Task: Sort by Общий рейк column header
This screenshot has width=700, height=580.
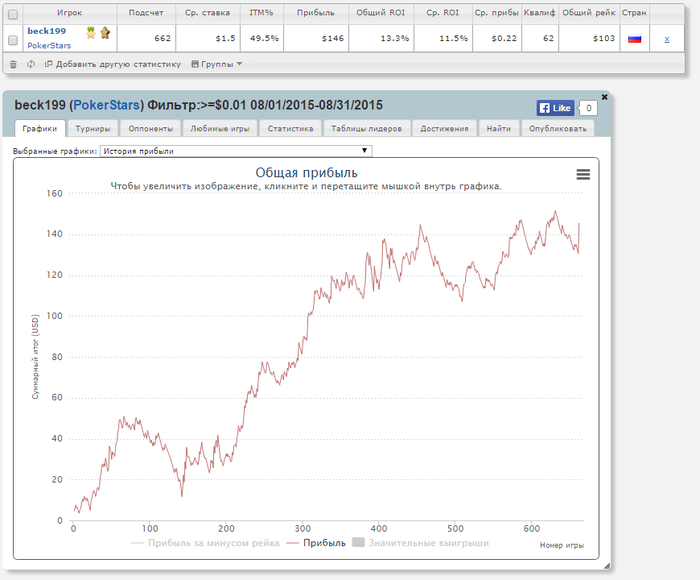Action: (x=588, y=13)
